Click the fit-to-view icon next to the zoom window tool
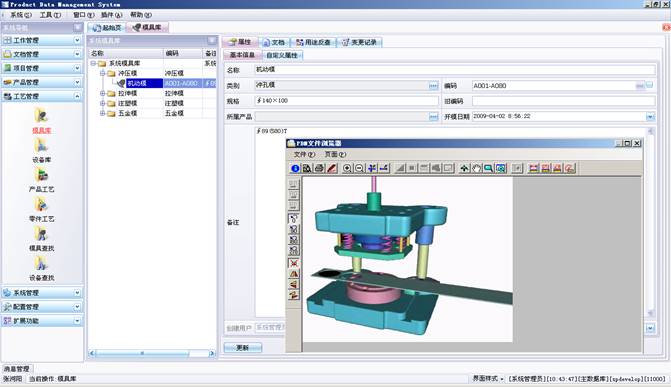 [501, 168]
